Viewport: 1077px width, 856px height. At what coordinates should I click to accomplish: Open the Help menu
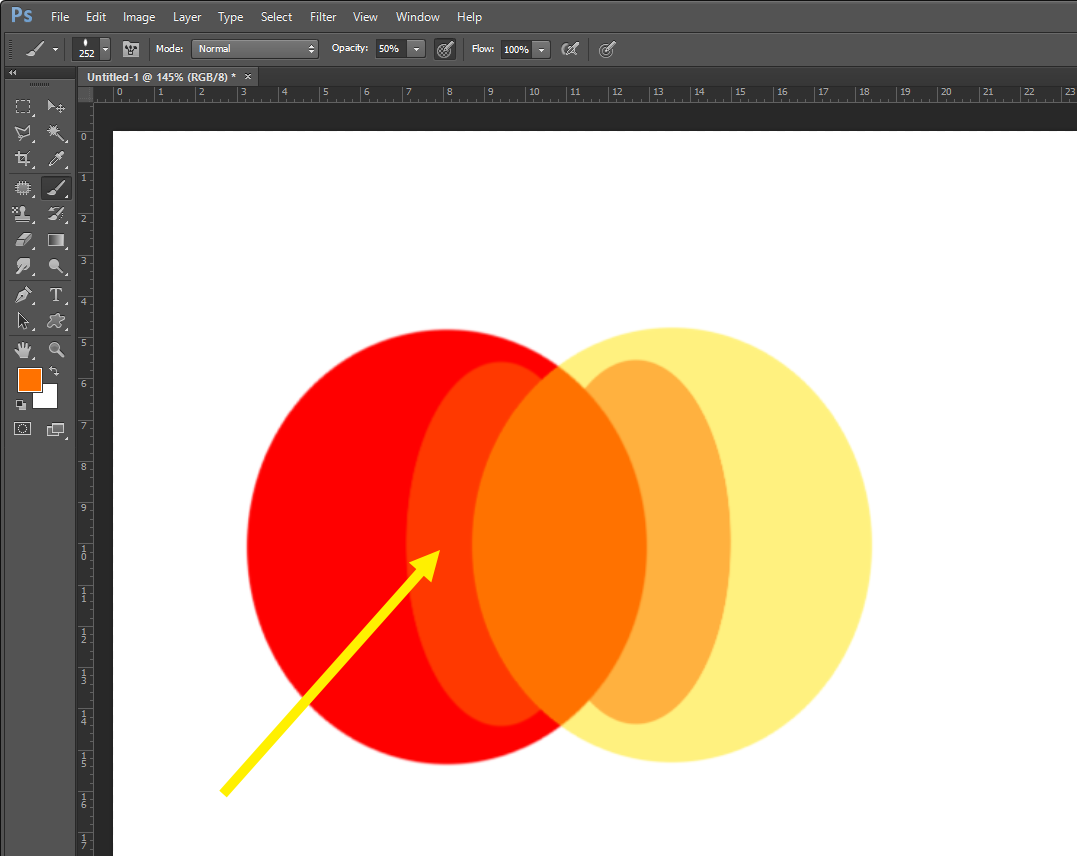click(469, 16)
